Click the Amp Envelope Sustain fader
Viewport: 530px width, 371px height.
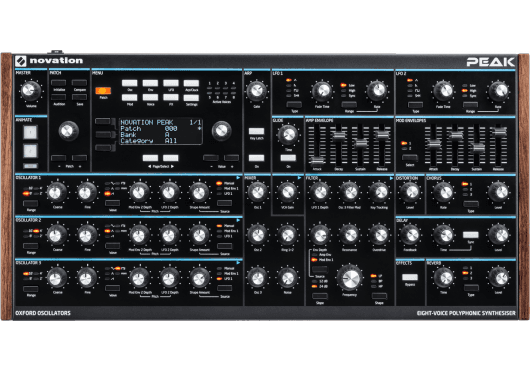360,143
